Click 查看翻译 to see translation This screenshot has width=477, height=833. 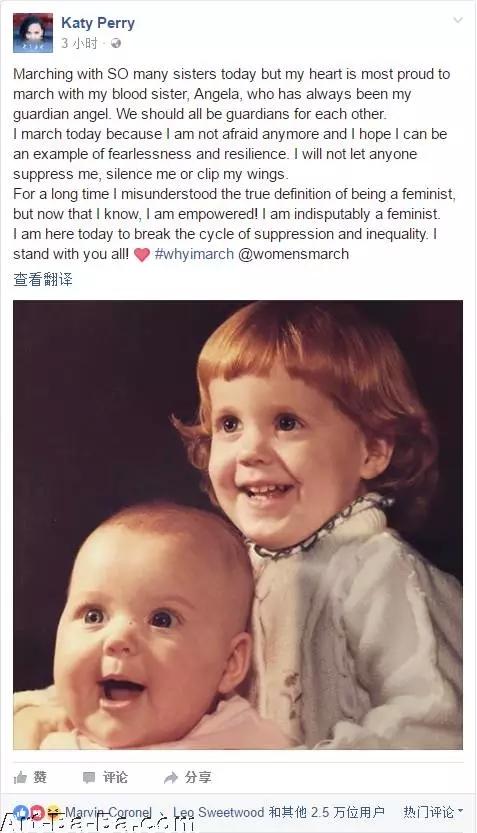click(42, 279)
